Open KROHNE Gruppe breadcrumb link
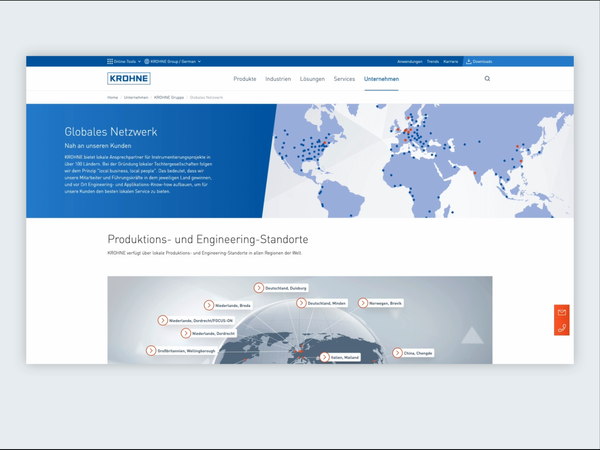600x450 pixels. click(169, 97)
